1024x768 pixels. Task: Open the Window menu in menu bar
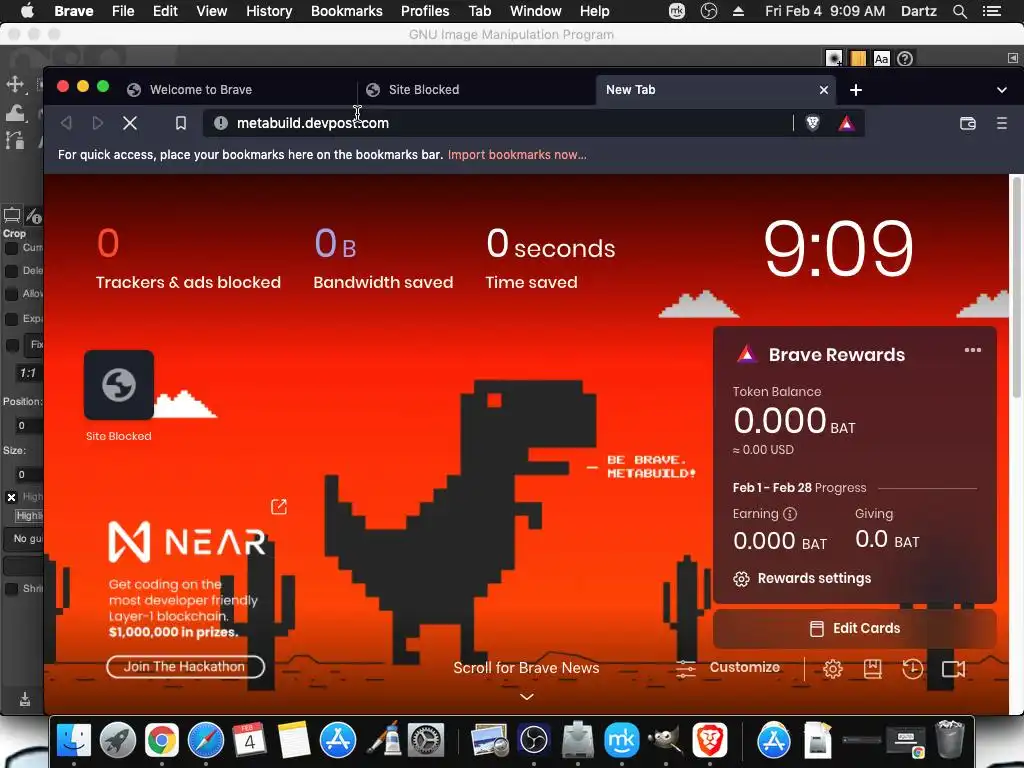(x=535, y=11)
